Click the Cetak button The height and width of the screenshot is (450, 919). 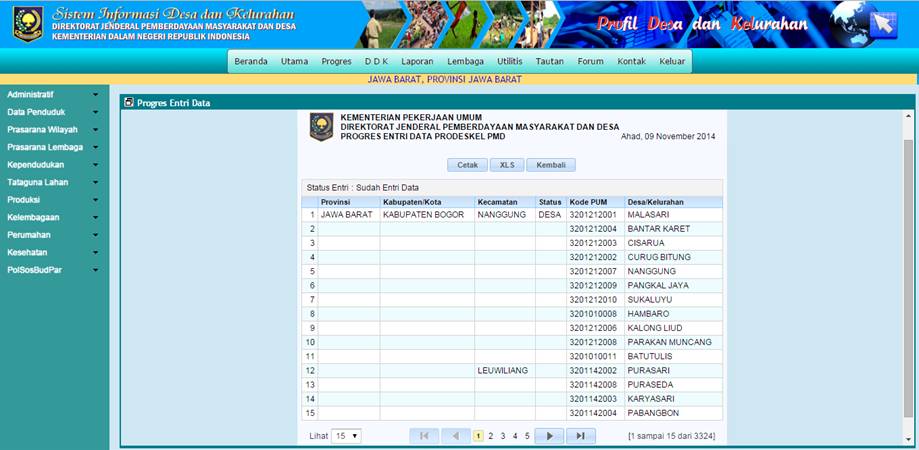467,165
